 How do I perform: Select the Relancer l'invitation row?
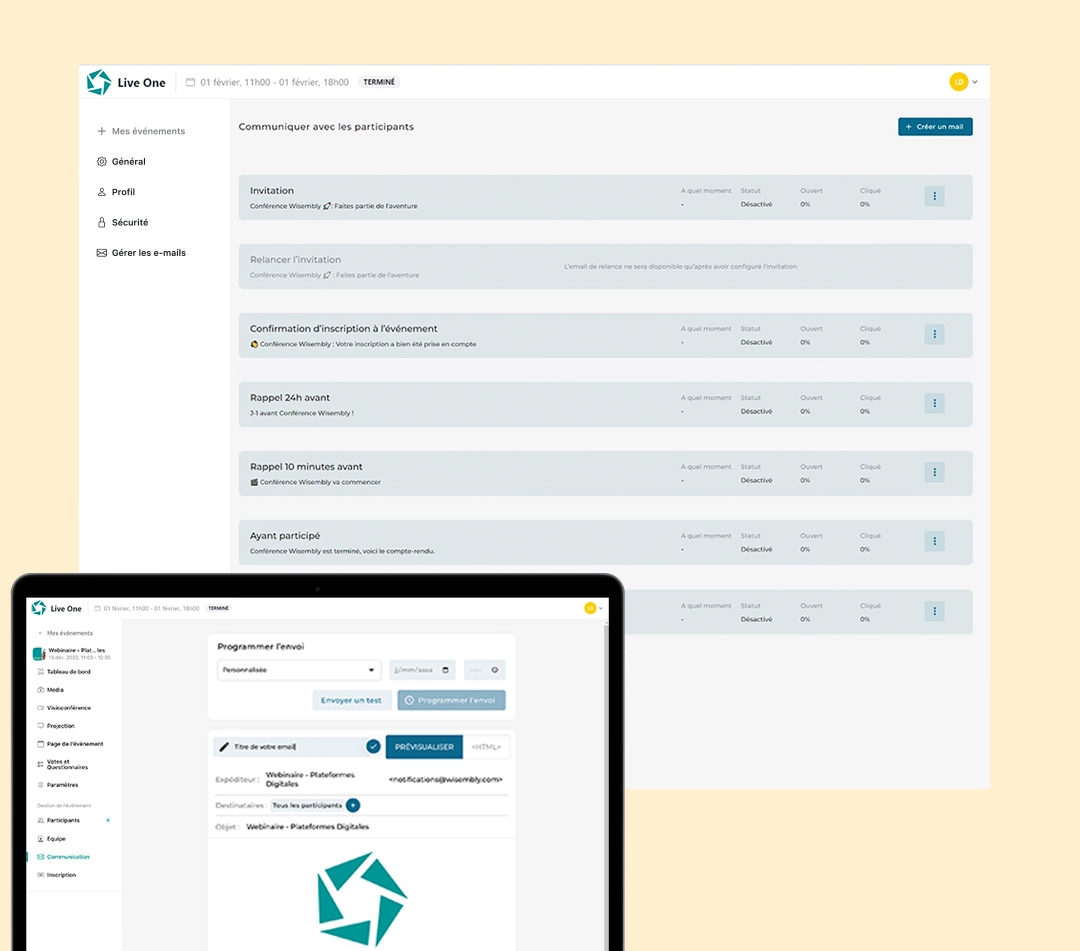[605, 267]
